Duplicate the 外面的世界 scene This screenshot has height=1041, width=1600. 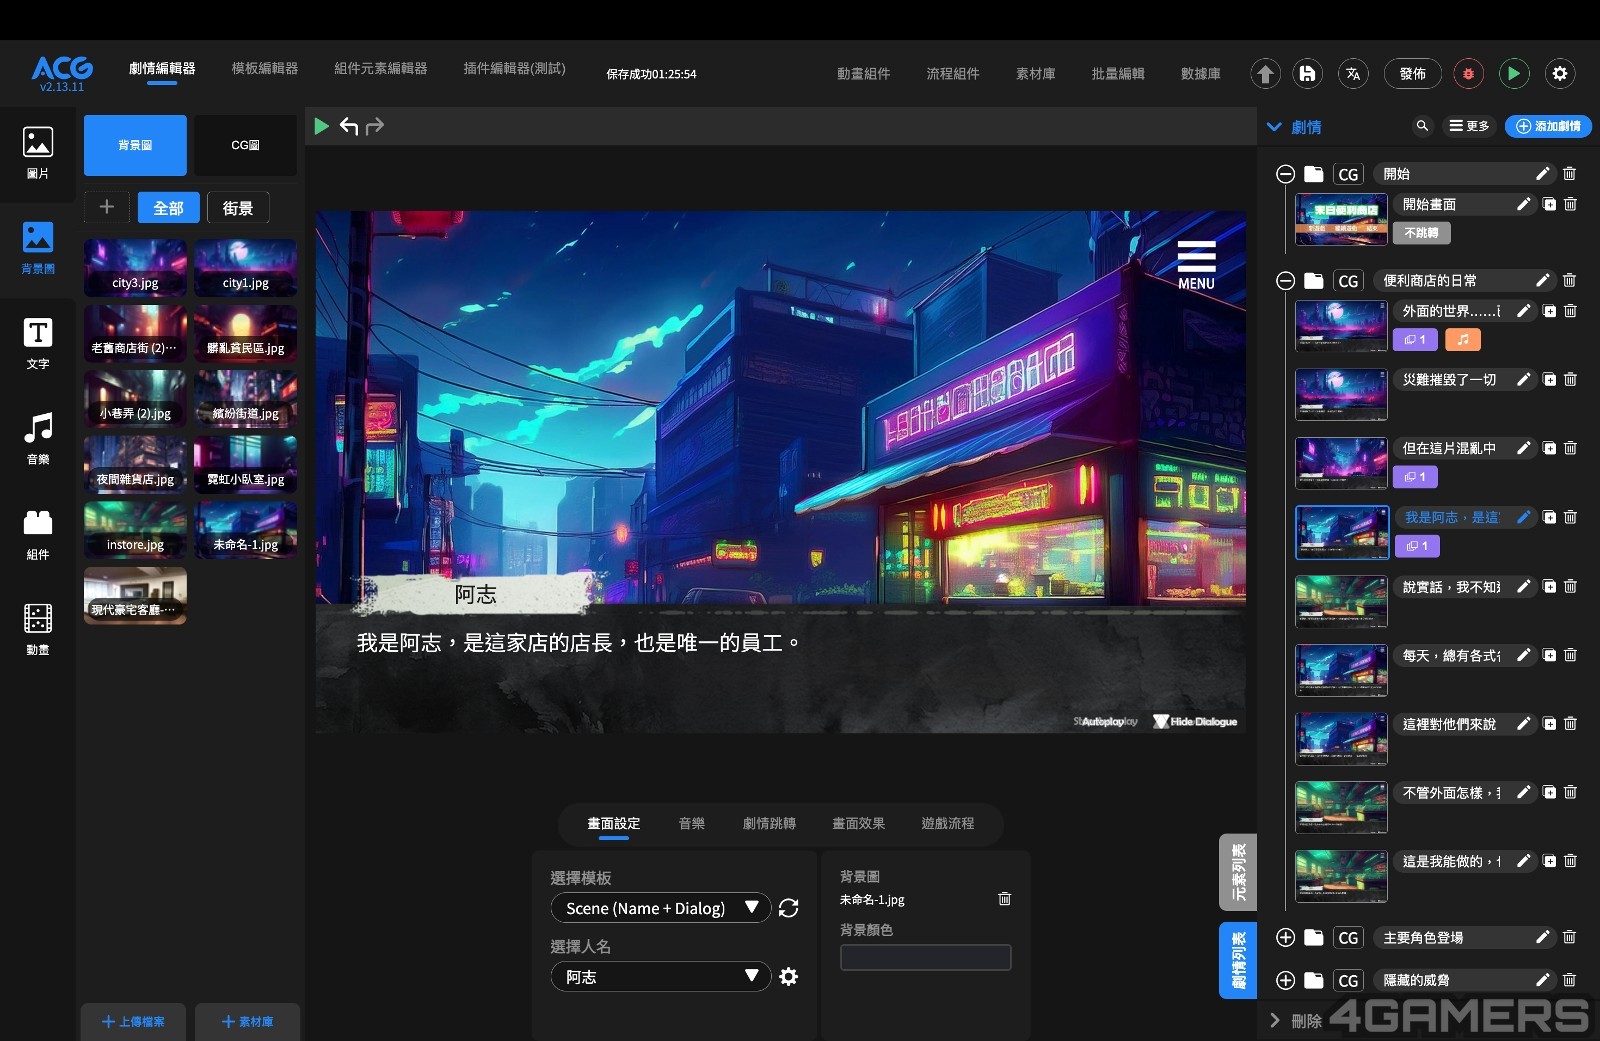pos(1549,311)
